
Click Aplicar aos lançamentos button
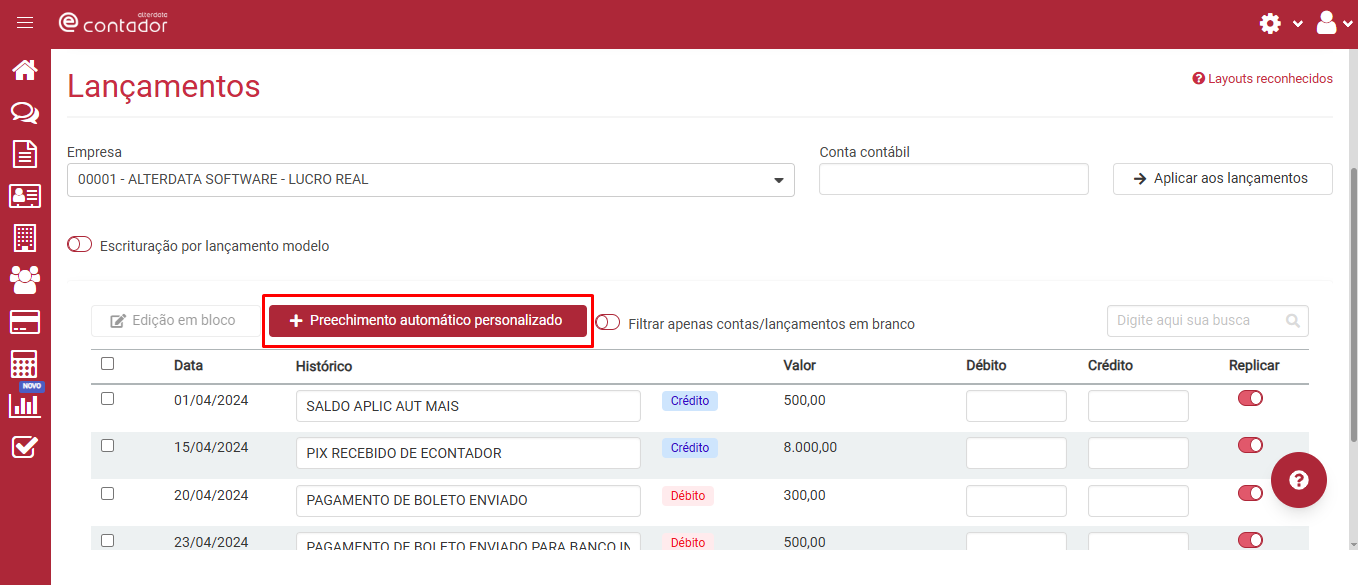(x=1222, y=179)
